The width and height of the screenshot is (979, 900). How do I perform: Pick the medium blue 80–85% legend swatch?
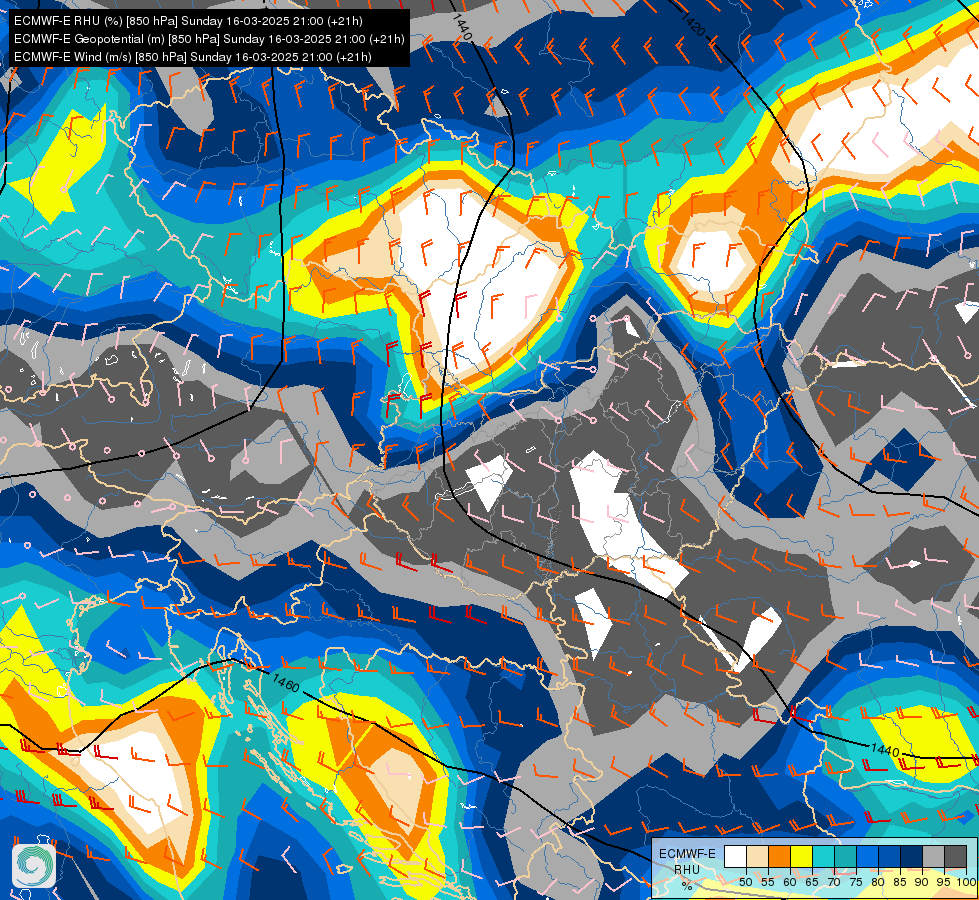[x=890, y=856]
